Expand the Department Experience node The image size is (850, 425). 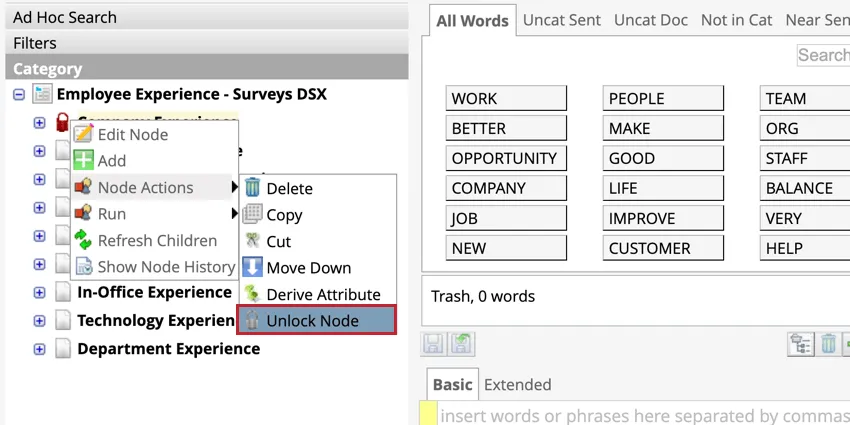click(x=39, y=349)
